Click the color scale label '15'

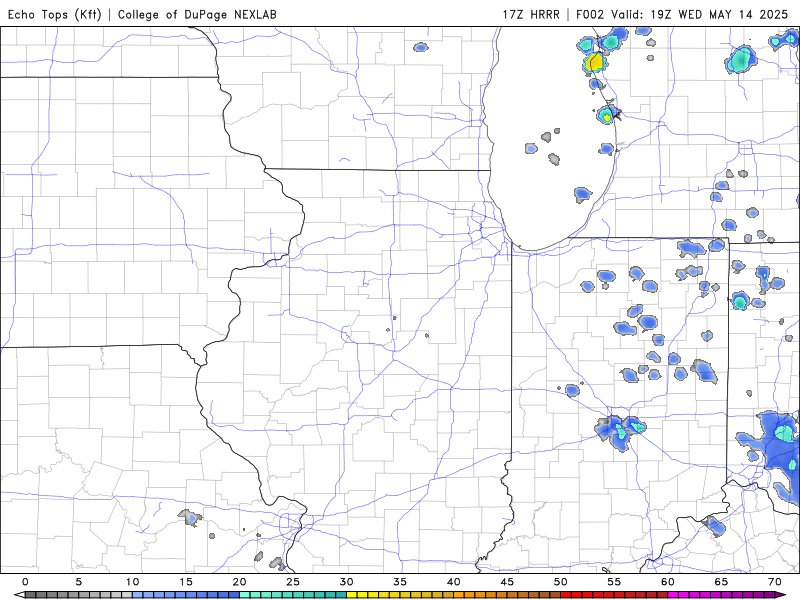coord(186,582)
